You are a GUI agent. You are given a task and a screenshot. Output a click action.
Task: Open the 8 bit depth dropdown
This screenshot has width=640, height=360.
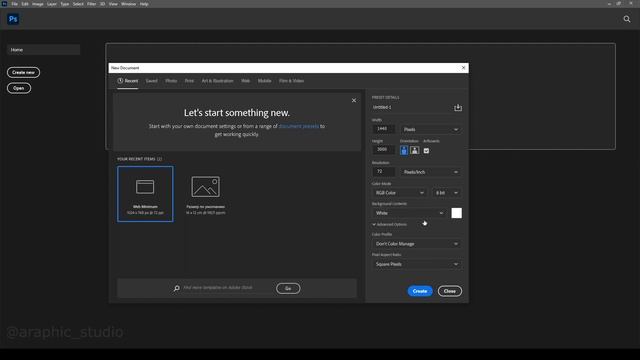click(x=447, y=193)
